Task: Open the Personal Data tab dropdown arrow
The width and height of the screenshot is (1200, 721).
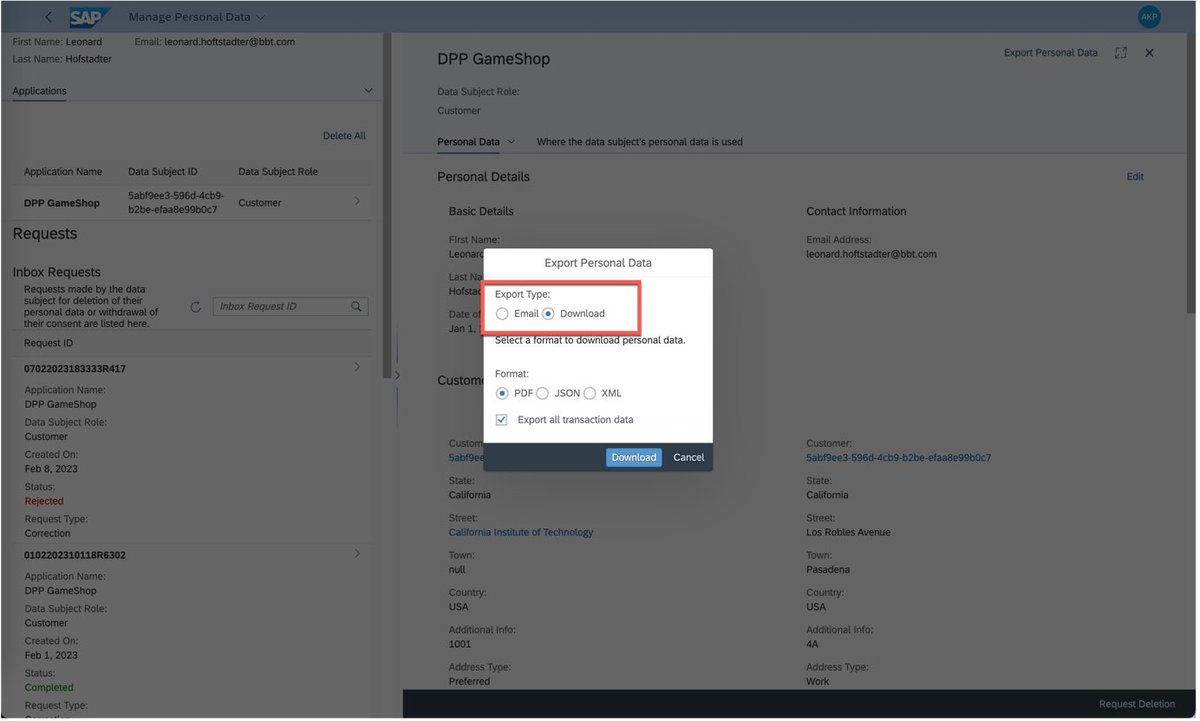Action: coord(511,142)
